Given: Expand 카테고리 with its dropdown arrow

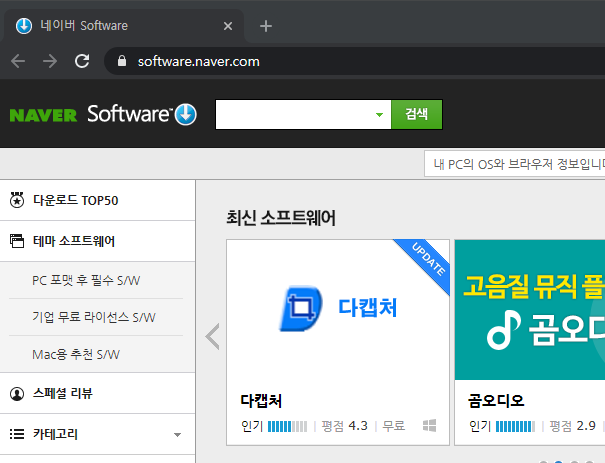Looking at the screenshot, I should tap(177, 435).
